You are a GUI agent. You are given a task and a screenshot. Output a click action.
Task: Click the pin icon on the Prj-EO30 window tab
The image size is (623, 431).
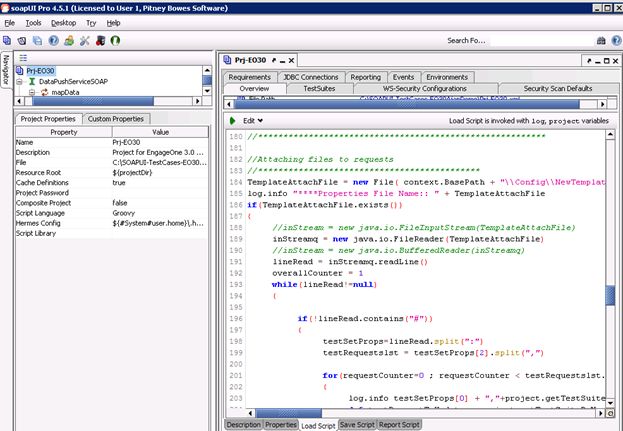274,60
